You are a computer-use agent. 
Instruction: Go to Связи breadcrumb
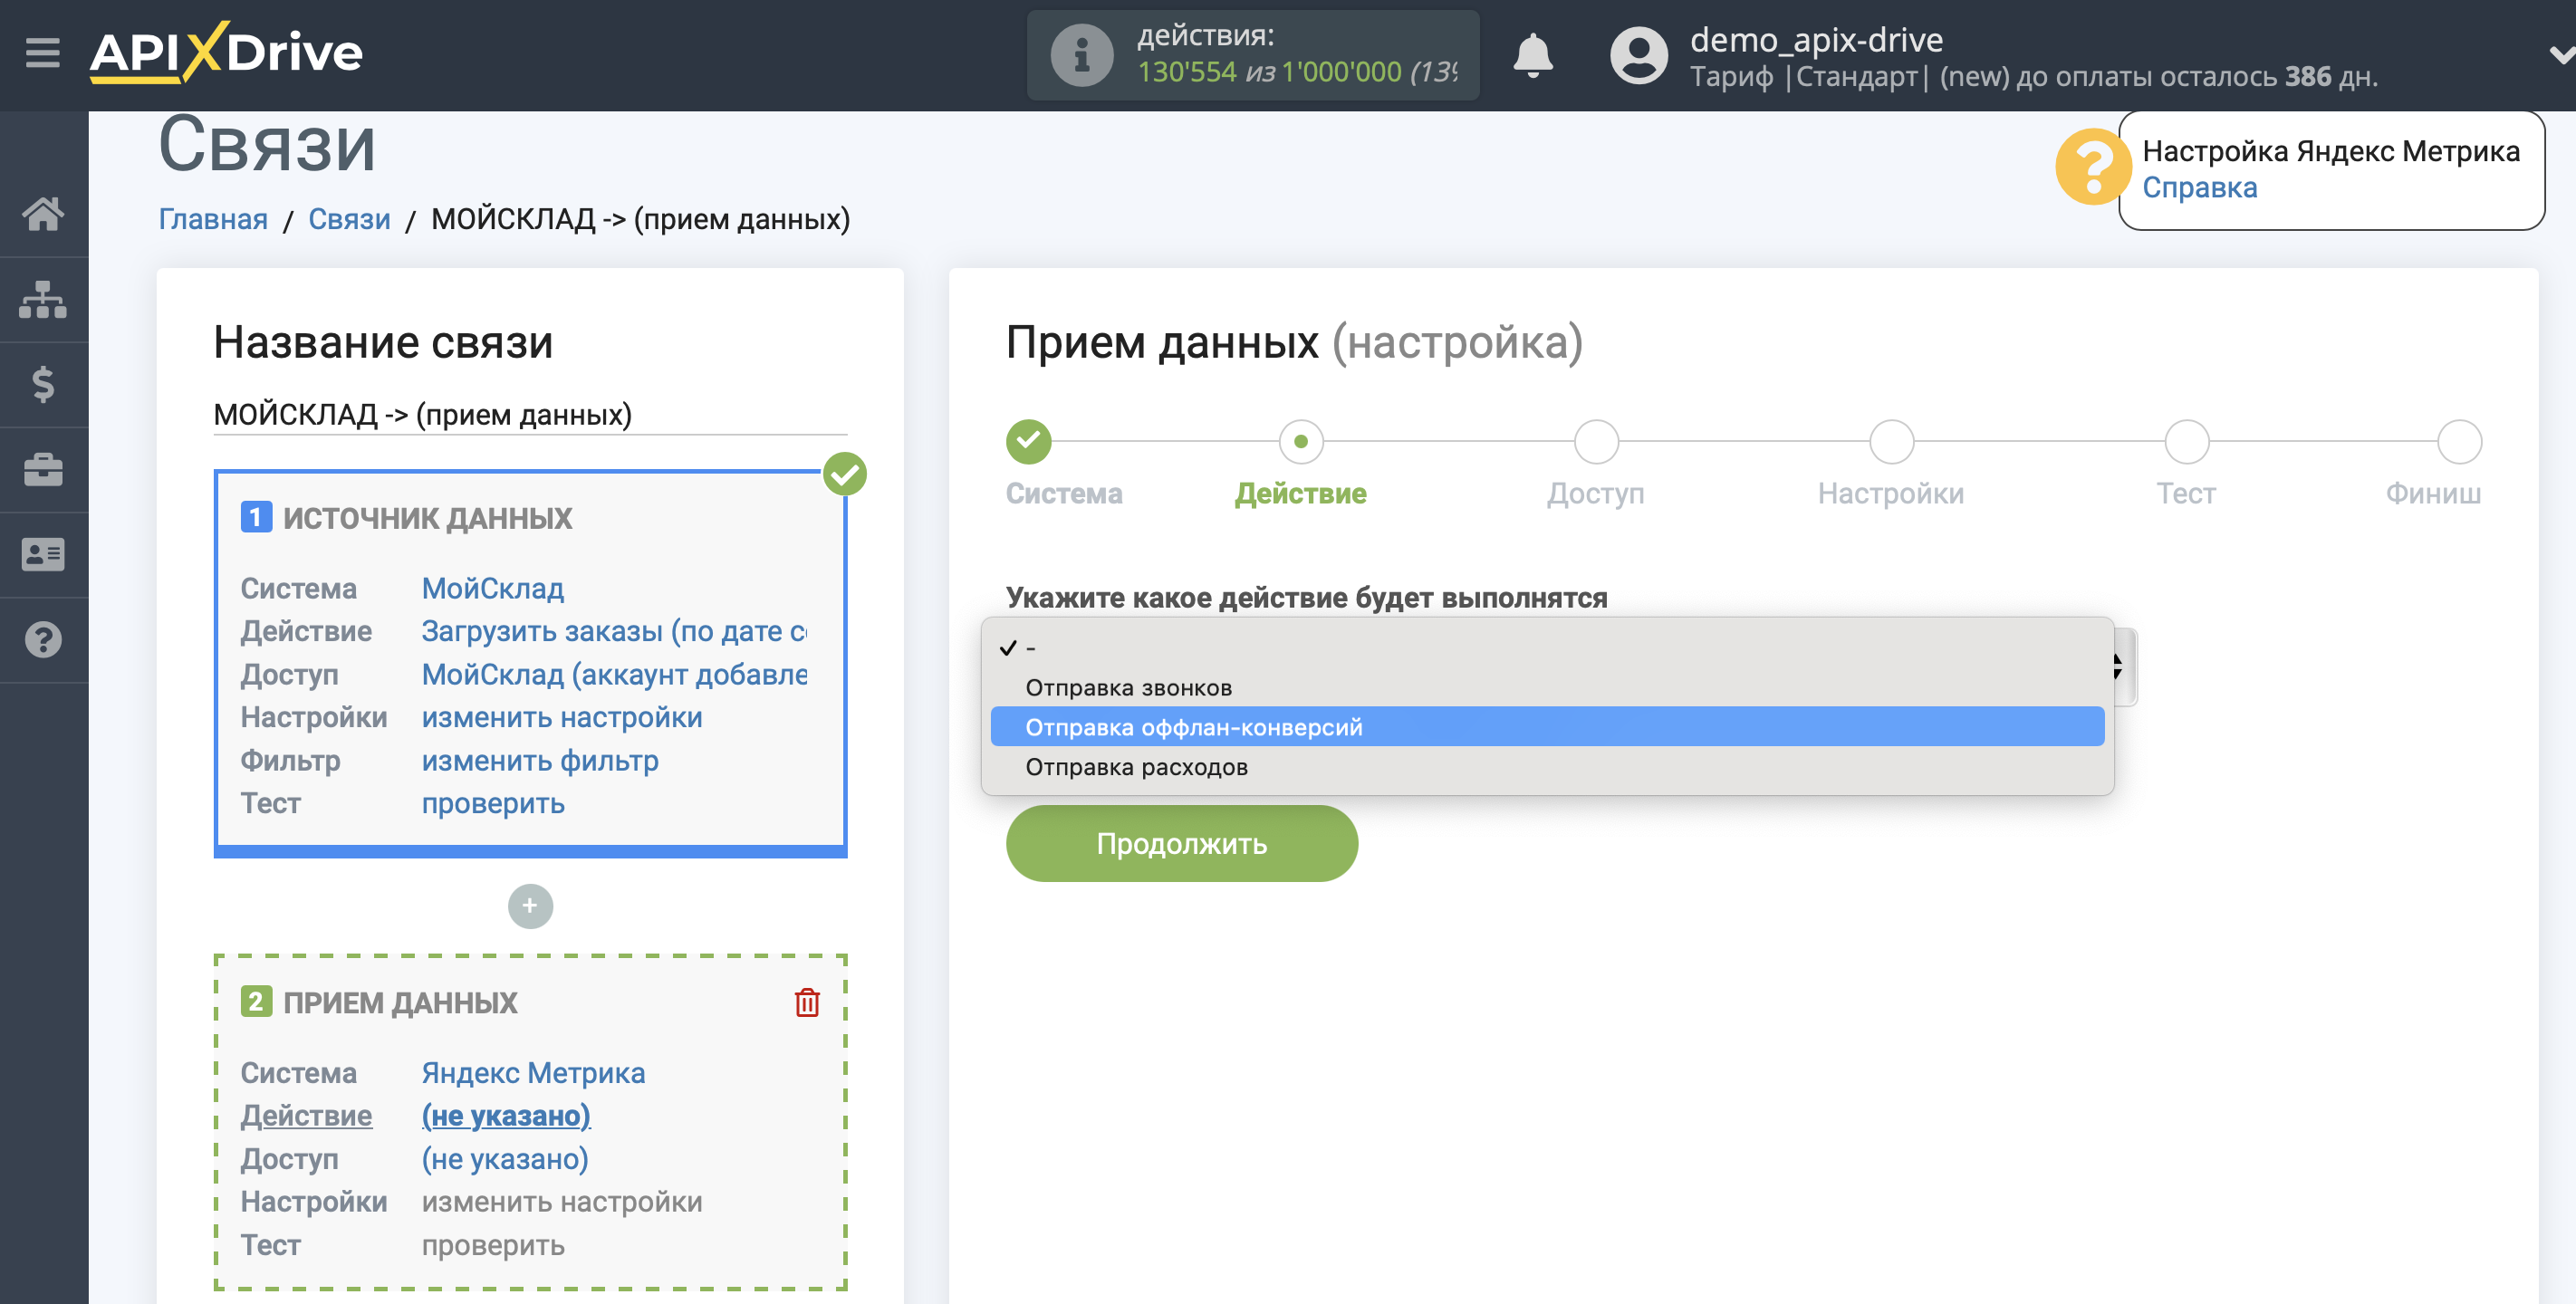pos(349,219)
